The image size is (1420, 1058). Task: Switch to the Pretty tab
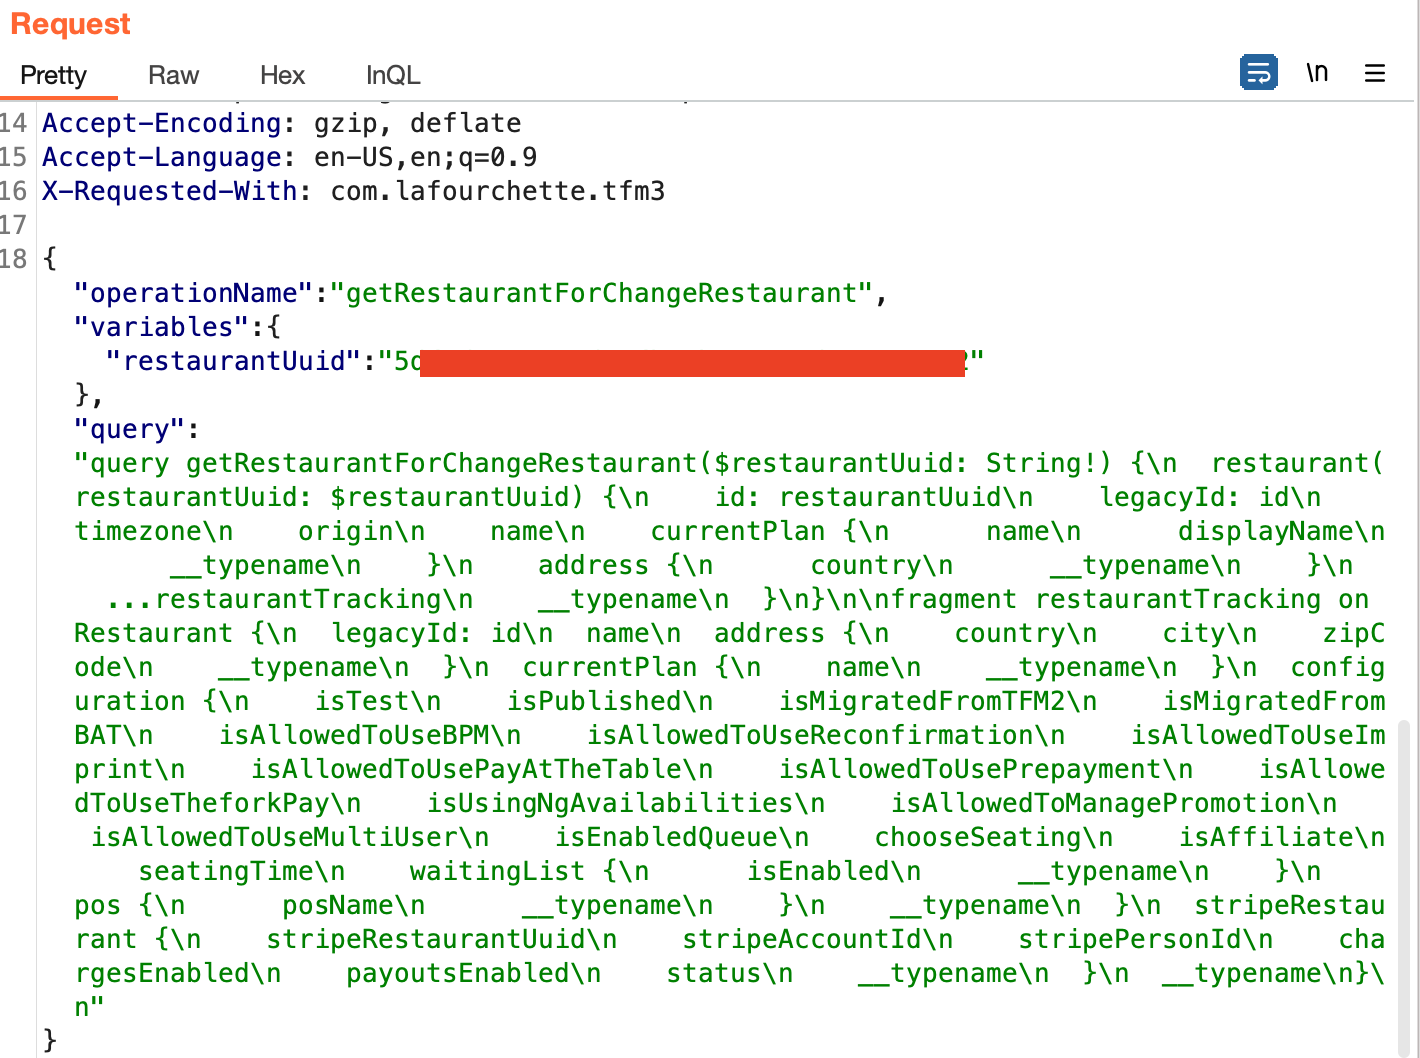point(54,76)
